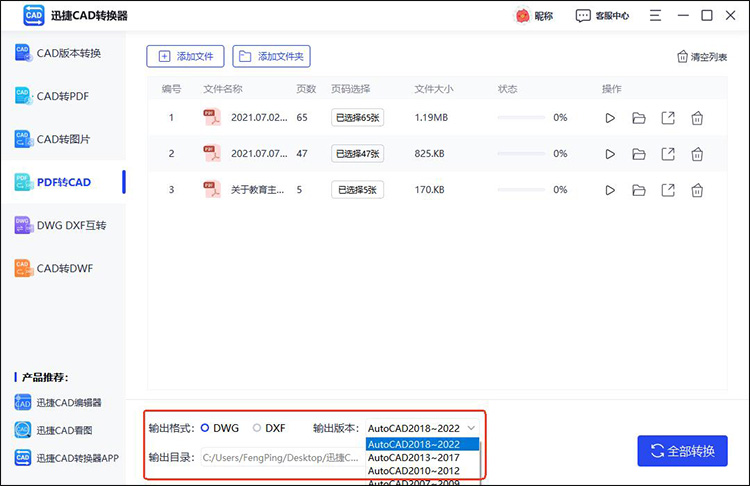The width and height of the screenshot is (750, 486).
Task: Open the 迅捷CAD编辑器 product recommendation
Action: (x=58, y=403)
